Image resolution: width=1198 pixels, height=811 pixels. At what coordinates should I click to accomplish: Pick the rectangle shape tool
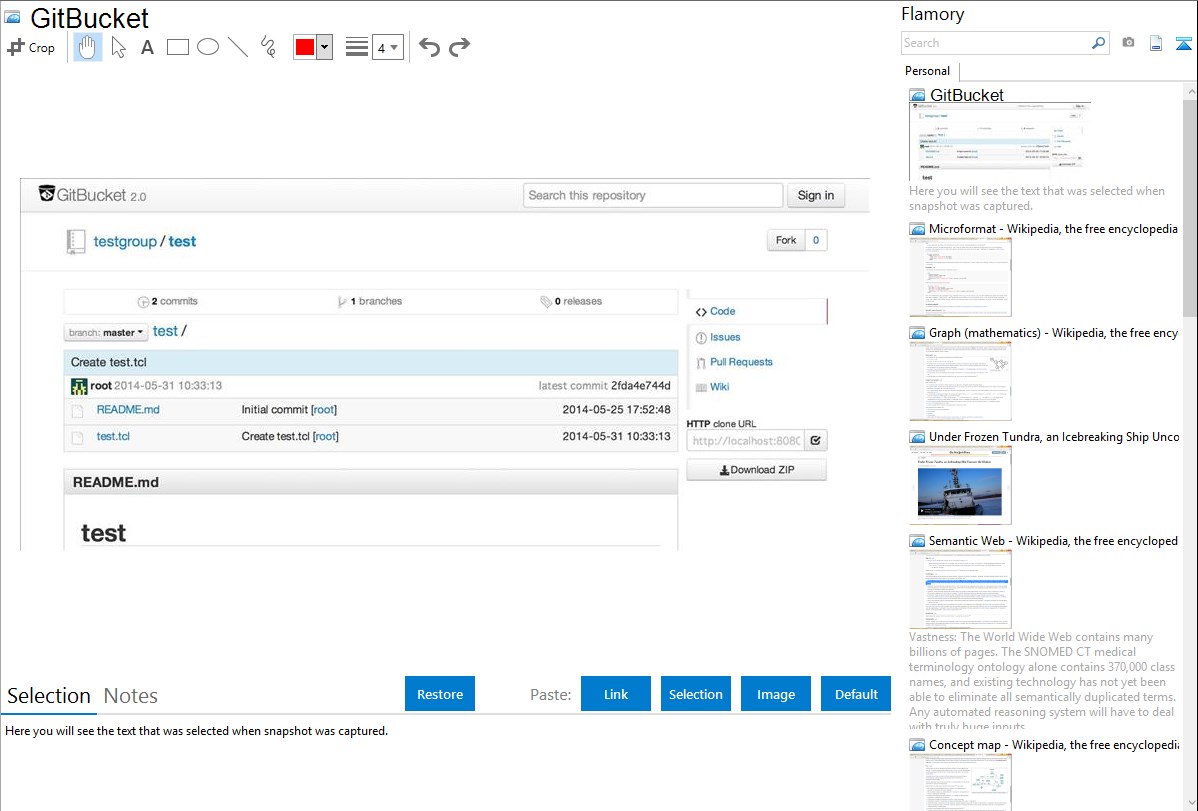[178, 47]
